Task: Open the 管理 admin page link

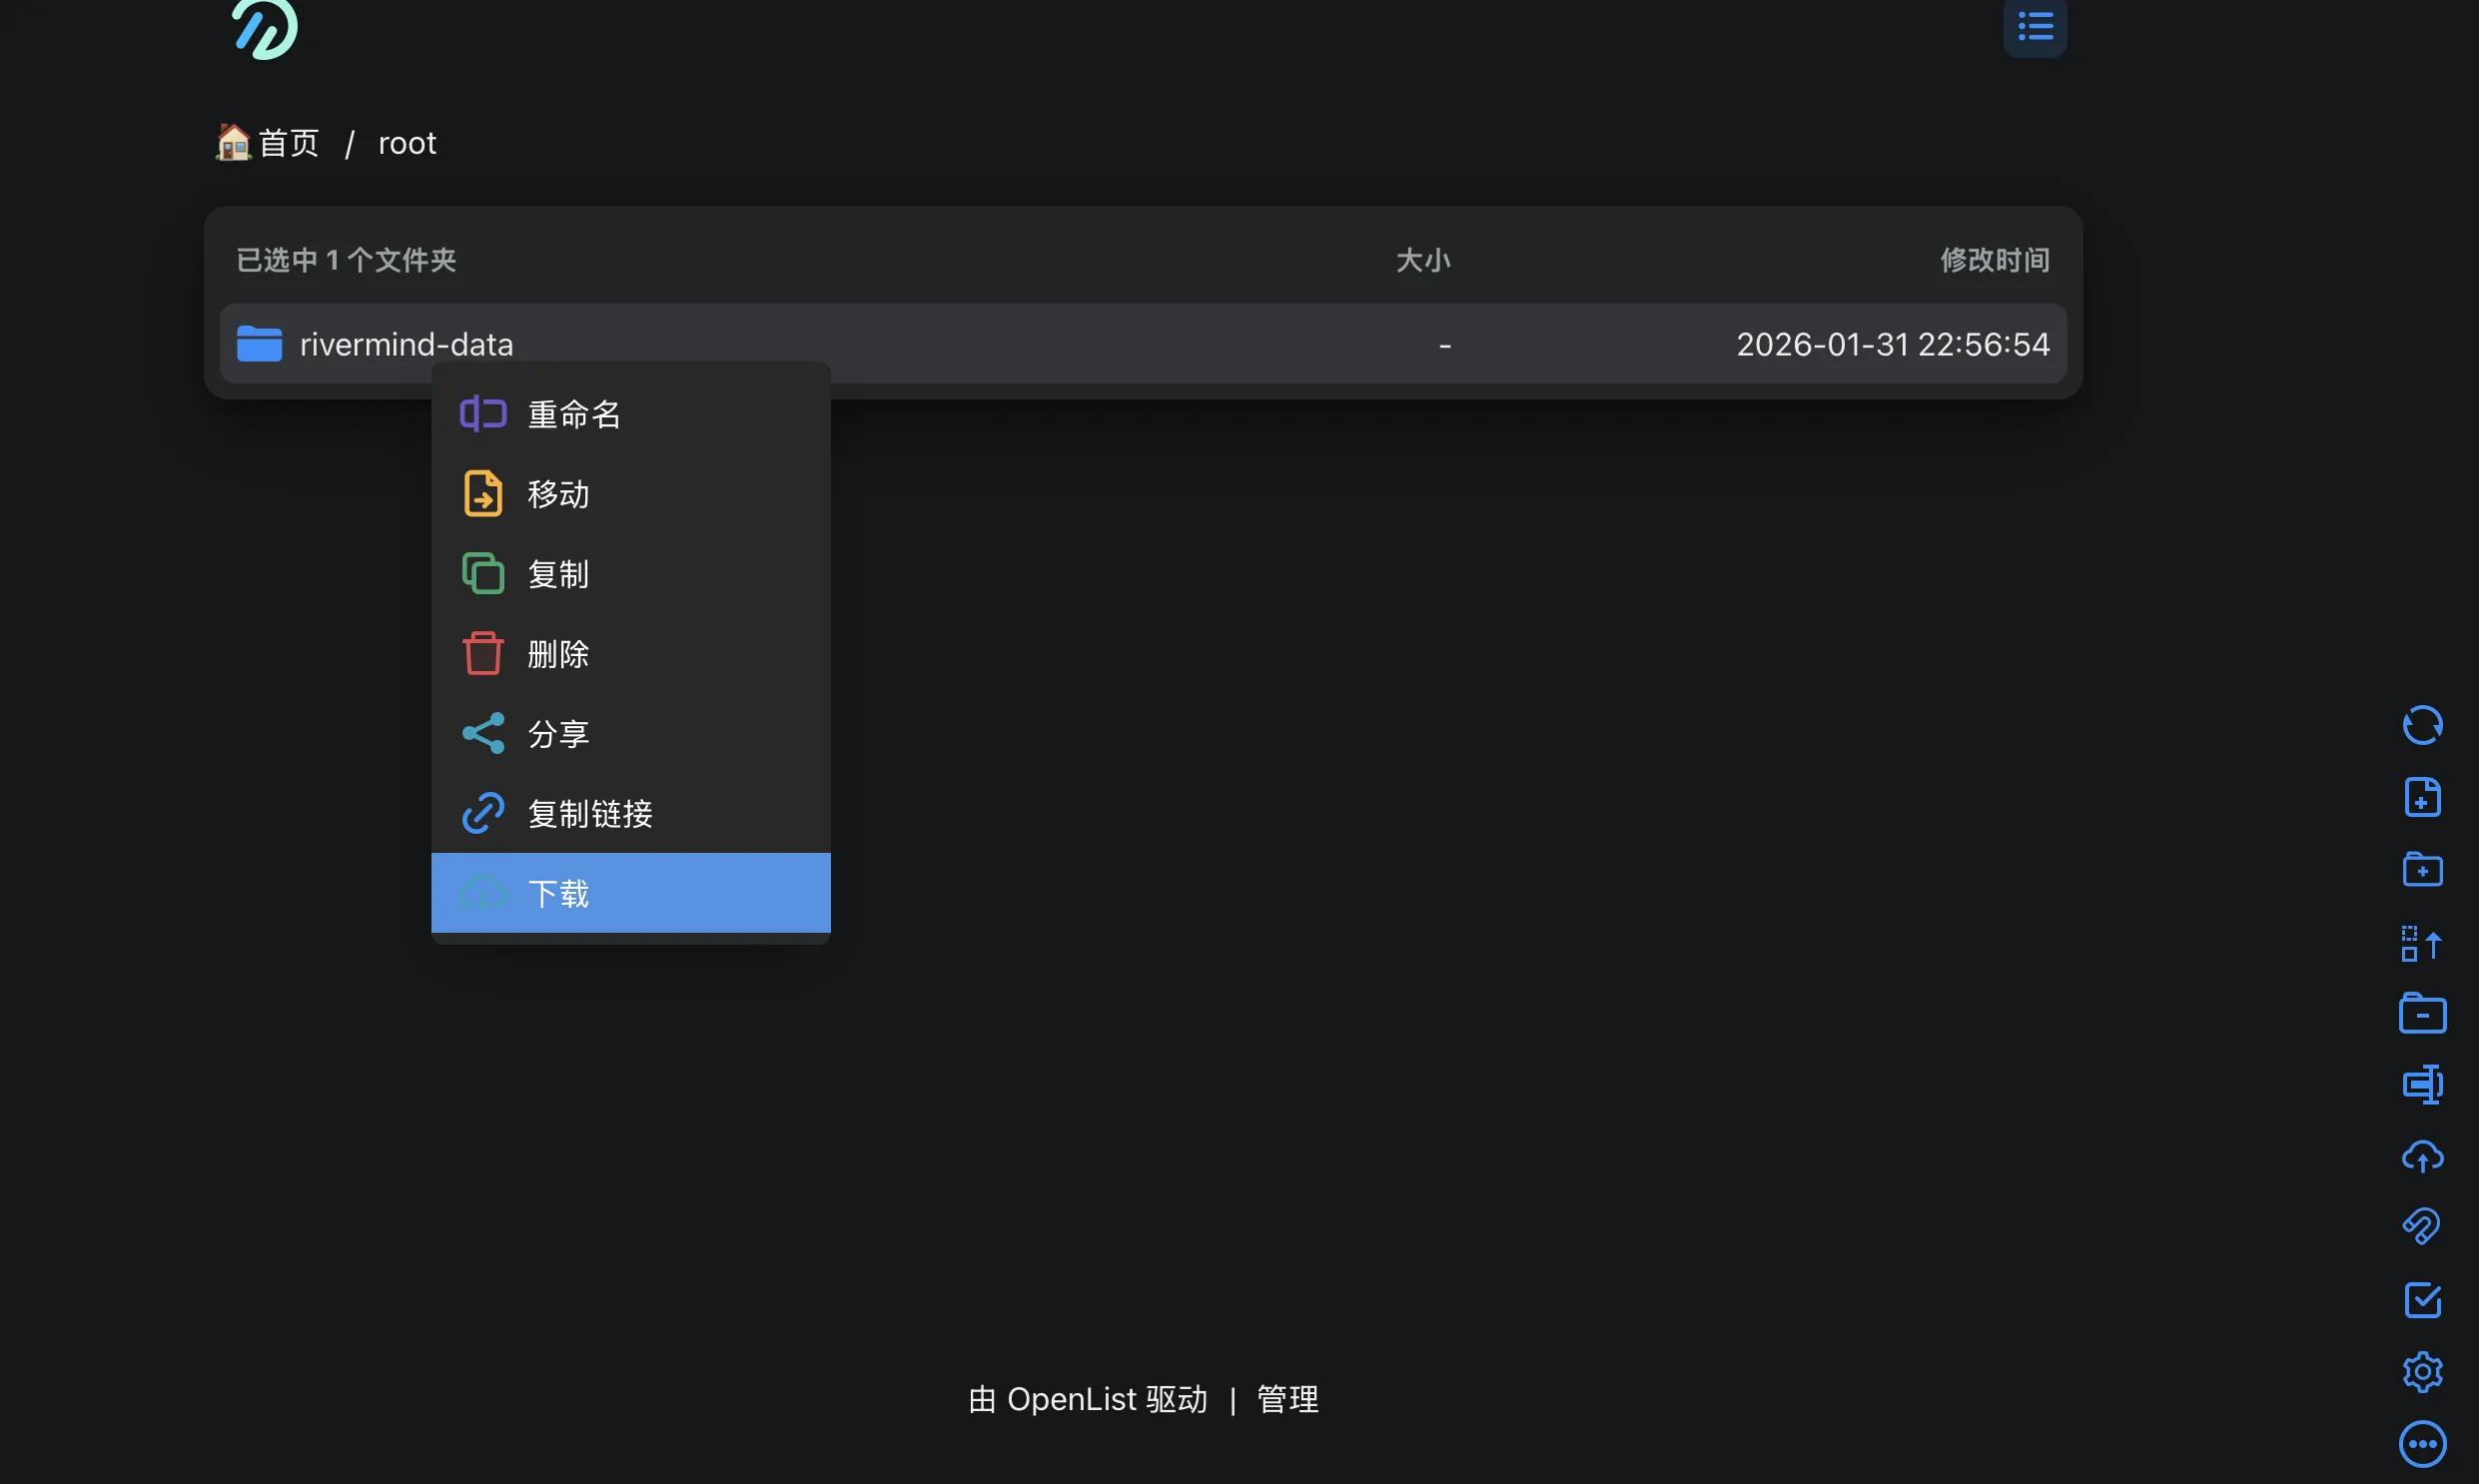Action: 1287,1399
